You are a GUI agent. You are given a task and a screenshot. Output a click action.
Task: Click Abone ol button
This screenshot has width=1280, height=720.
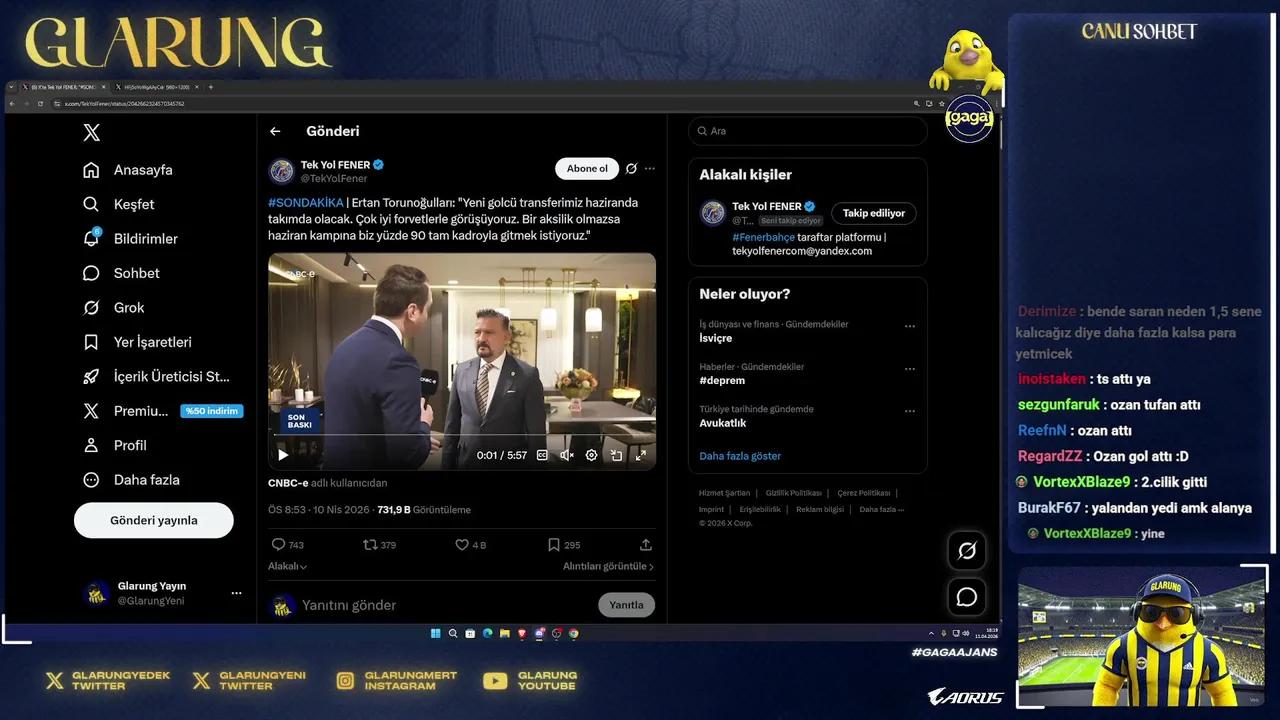pos(587,168)
